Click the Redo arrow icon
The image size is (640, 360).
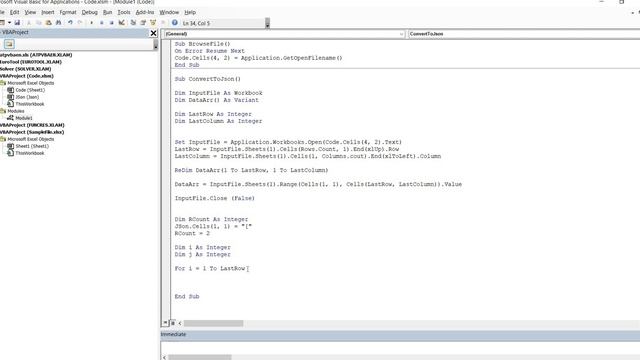pos(80,23)
